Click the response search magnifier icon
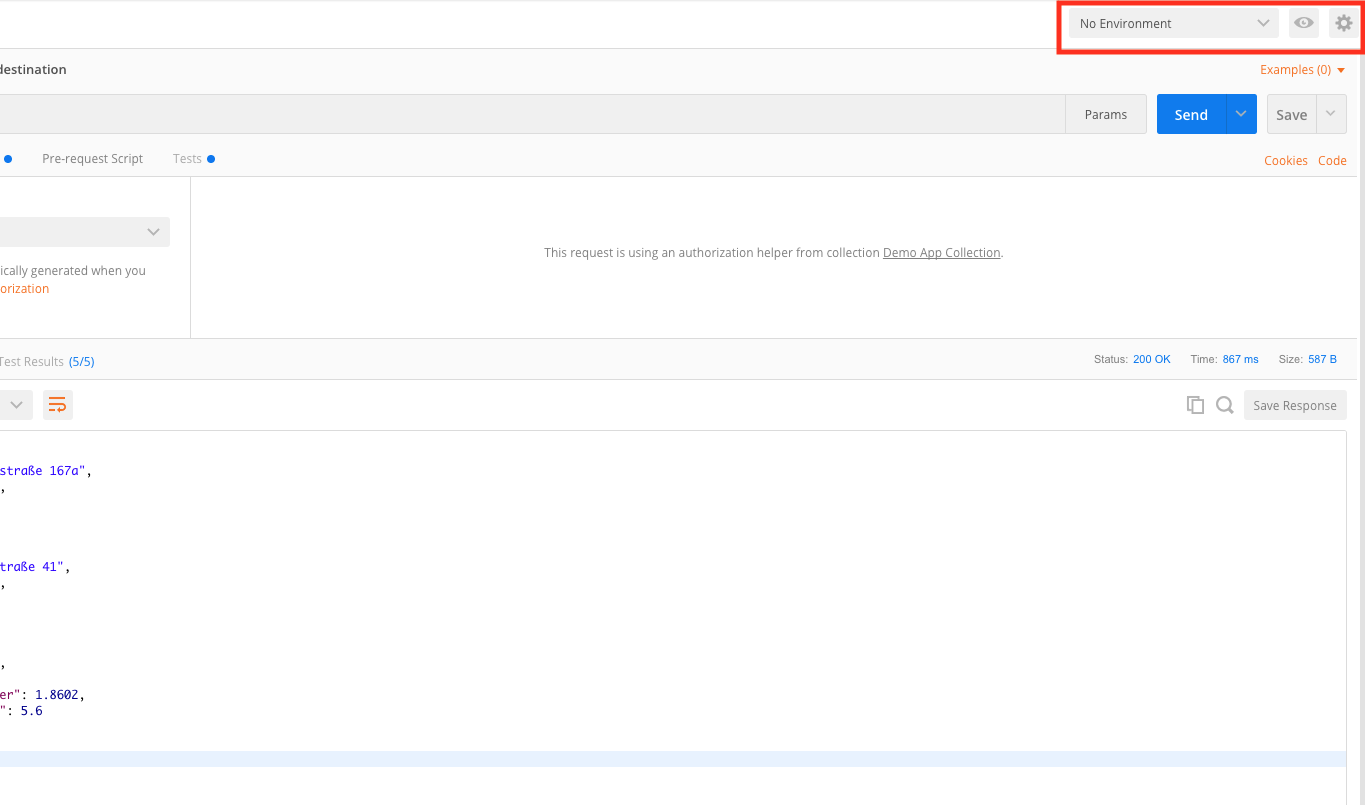Screen dimensions: 1365x805 1224,405
